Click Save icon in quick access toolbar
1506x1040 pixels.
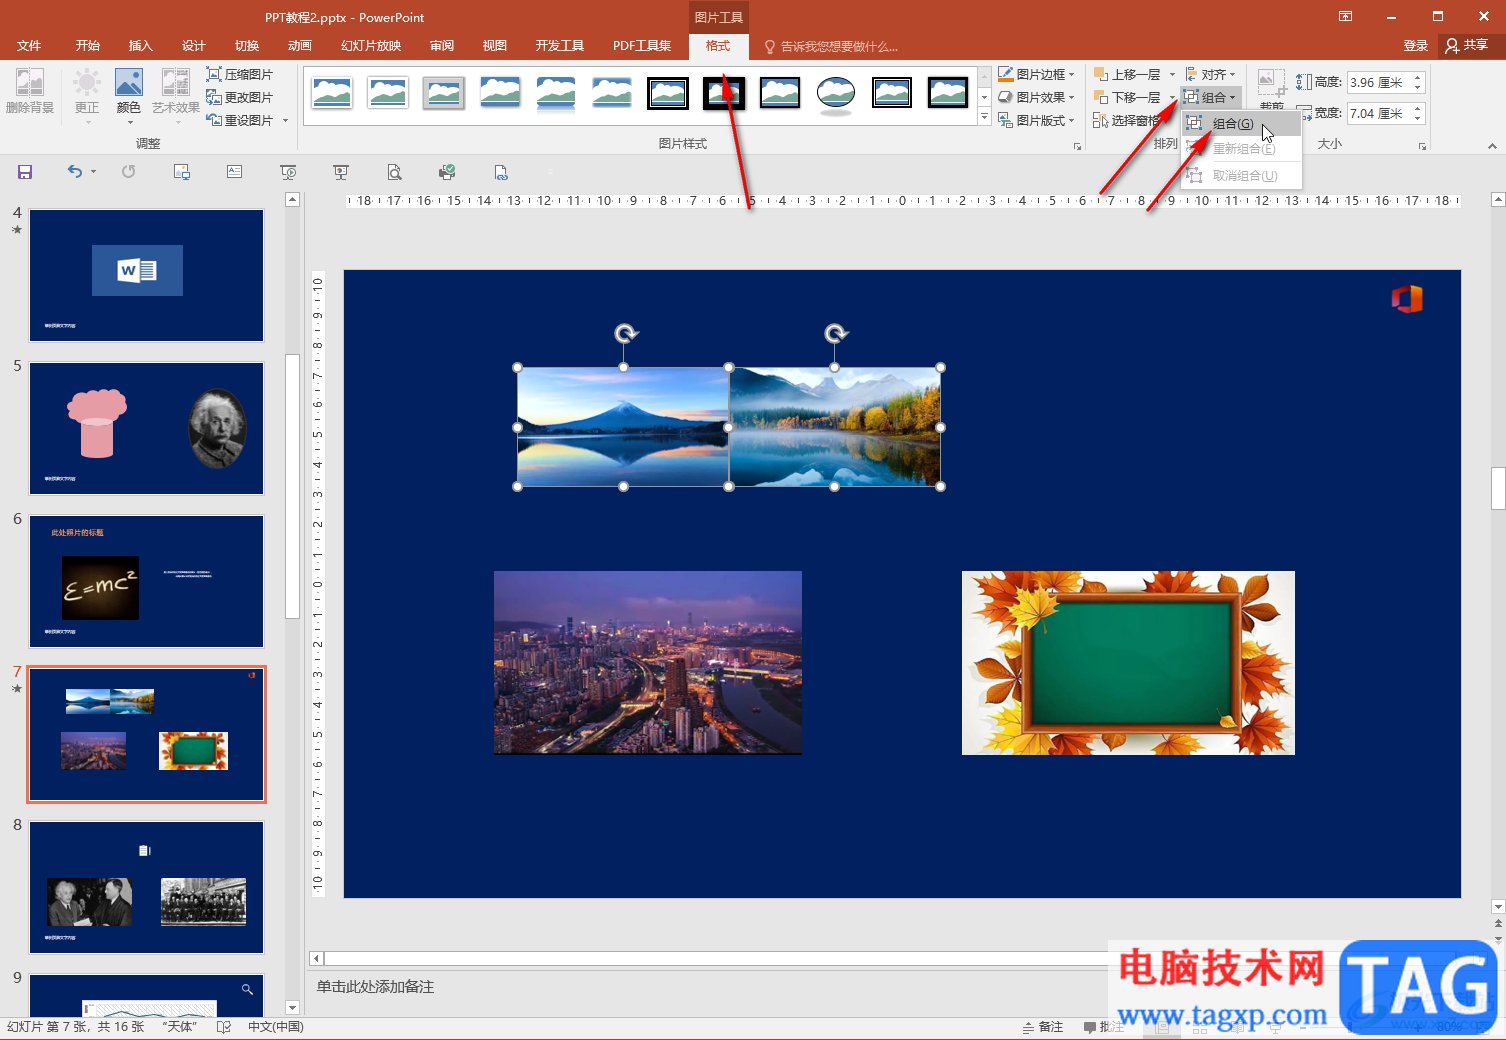coord(25,172)
